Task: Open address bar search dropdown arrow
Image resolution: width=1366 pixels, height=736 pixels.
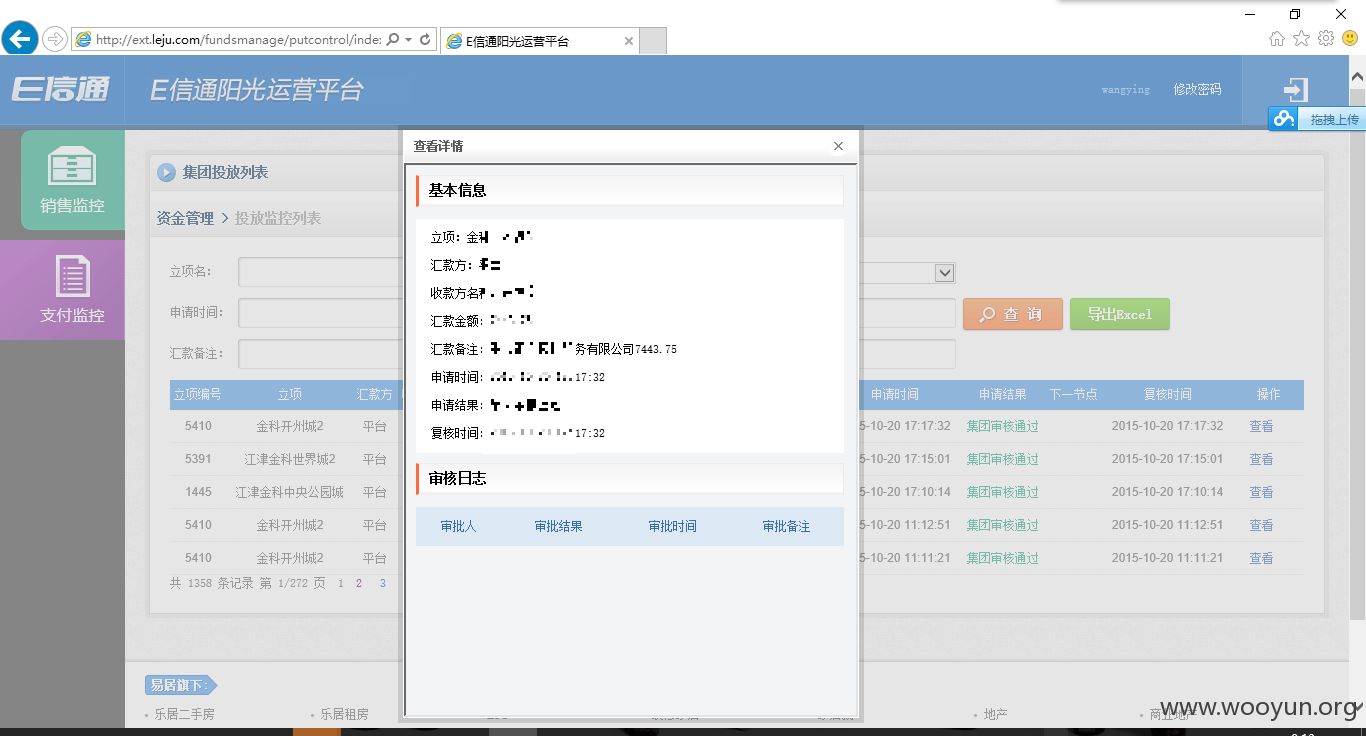Action: click(409, 40)
